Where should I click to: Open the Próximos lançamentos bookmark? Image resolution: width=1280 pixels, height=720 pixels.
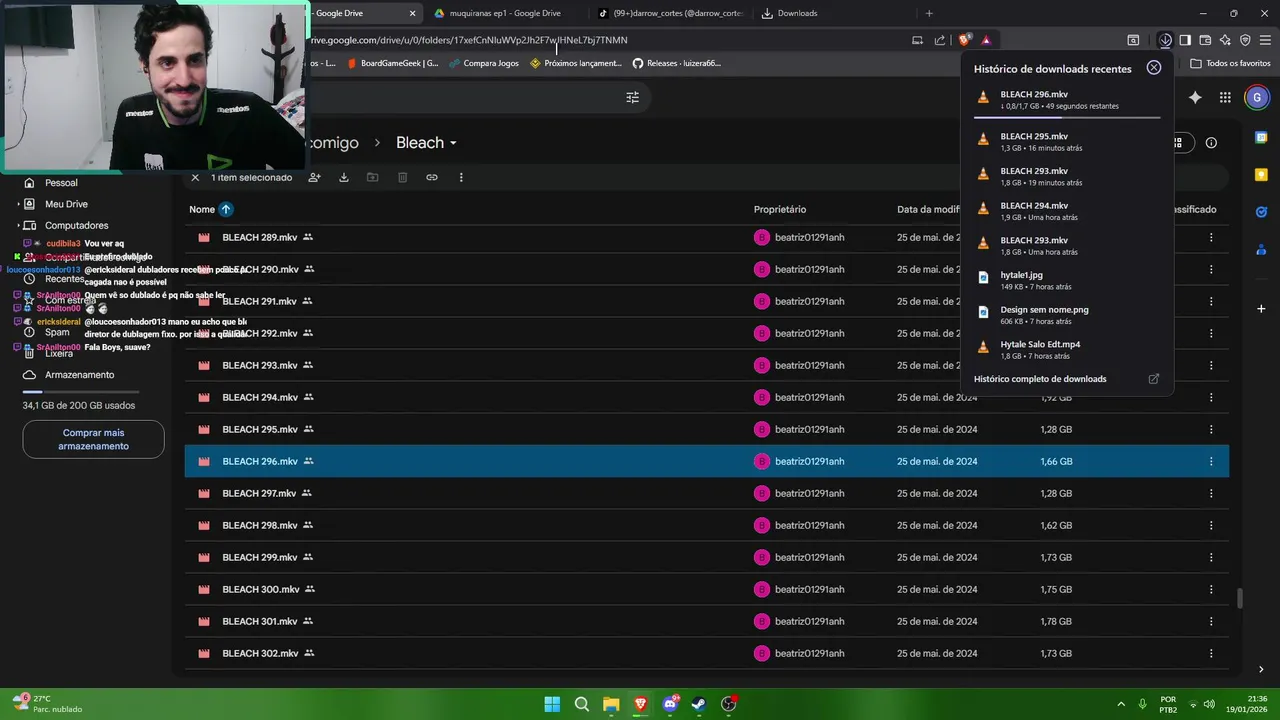pos(576,63)
